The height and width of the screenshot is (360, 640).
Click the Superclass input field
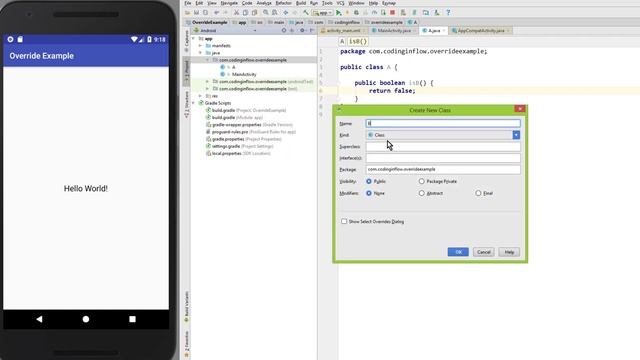click(x=443, y=147)
